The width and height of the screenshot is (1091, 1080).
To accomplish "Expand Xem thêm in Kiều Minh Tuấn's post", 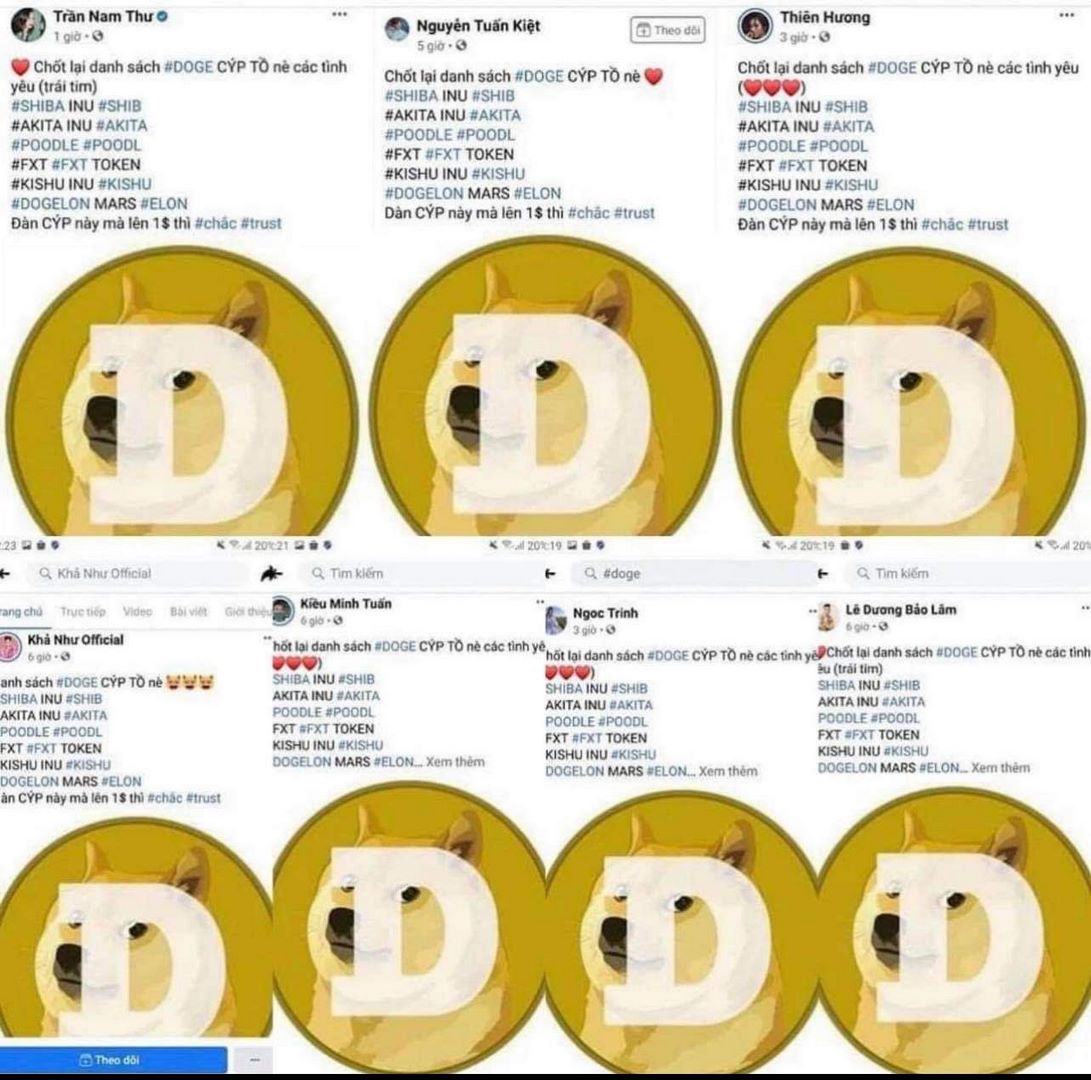I will (x=455, y=761).
